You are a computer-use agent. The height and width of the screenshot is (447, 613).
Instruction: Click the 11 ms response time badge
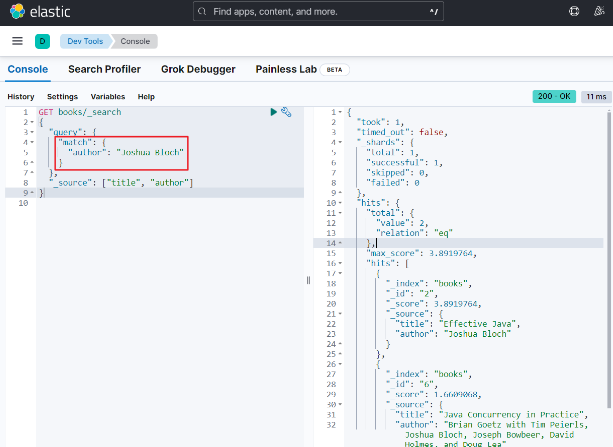click(x=596, y=97)
